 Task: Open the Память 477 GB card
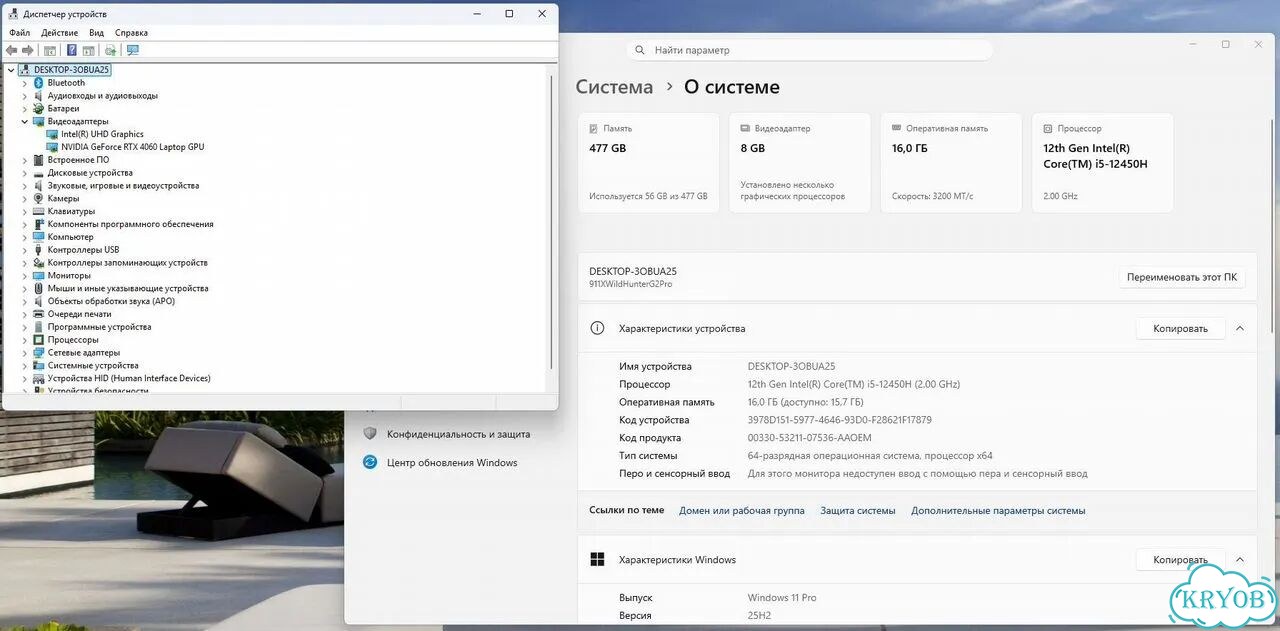648,162
